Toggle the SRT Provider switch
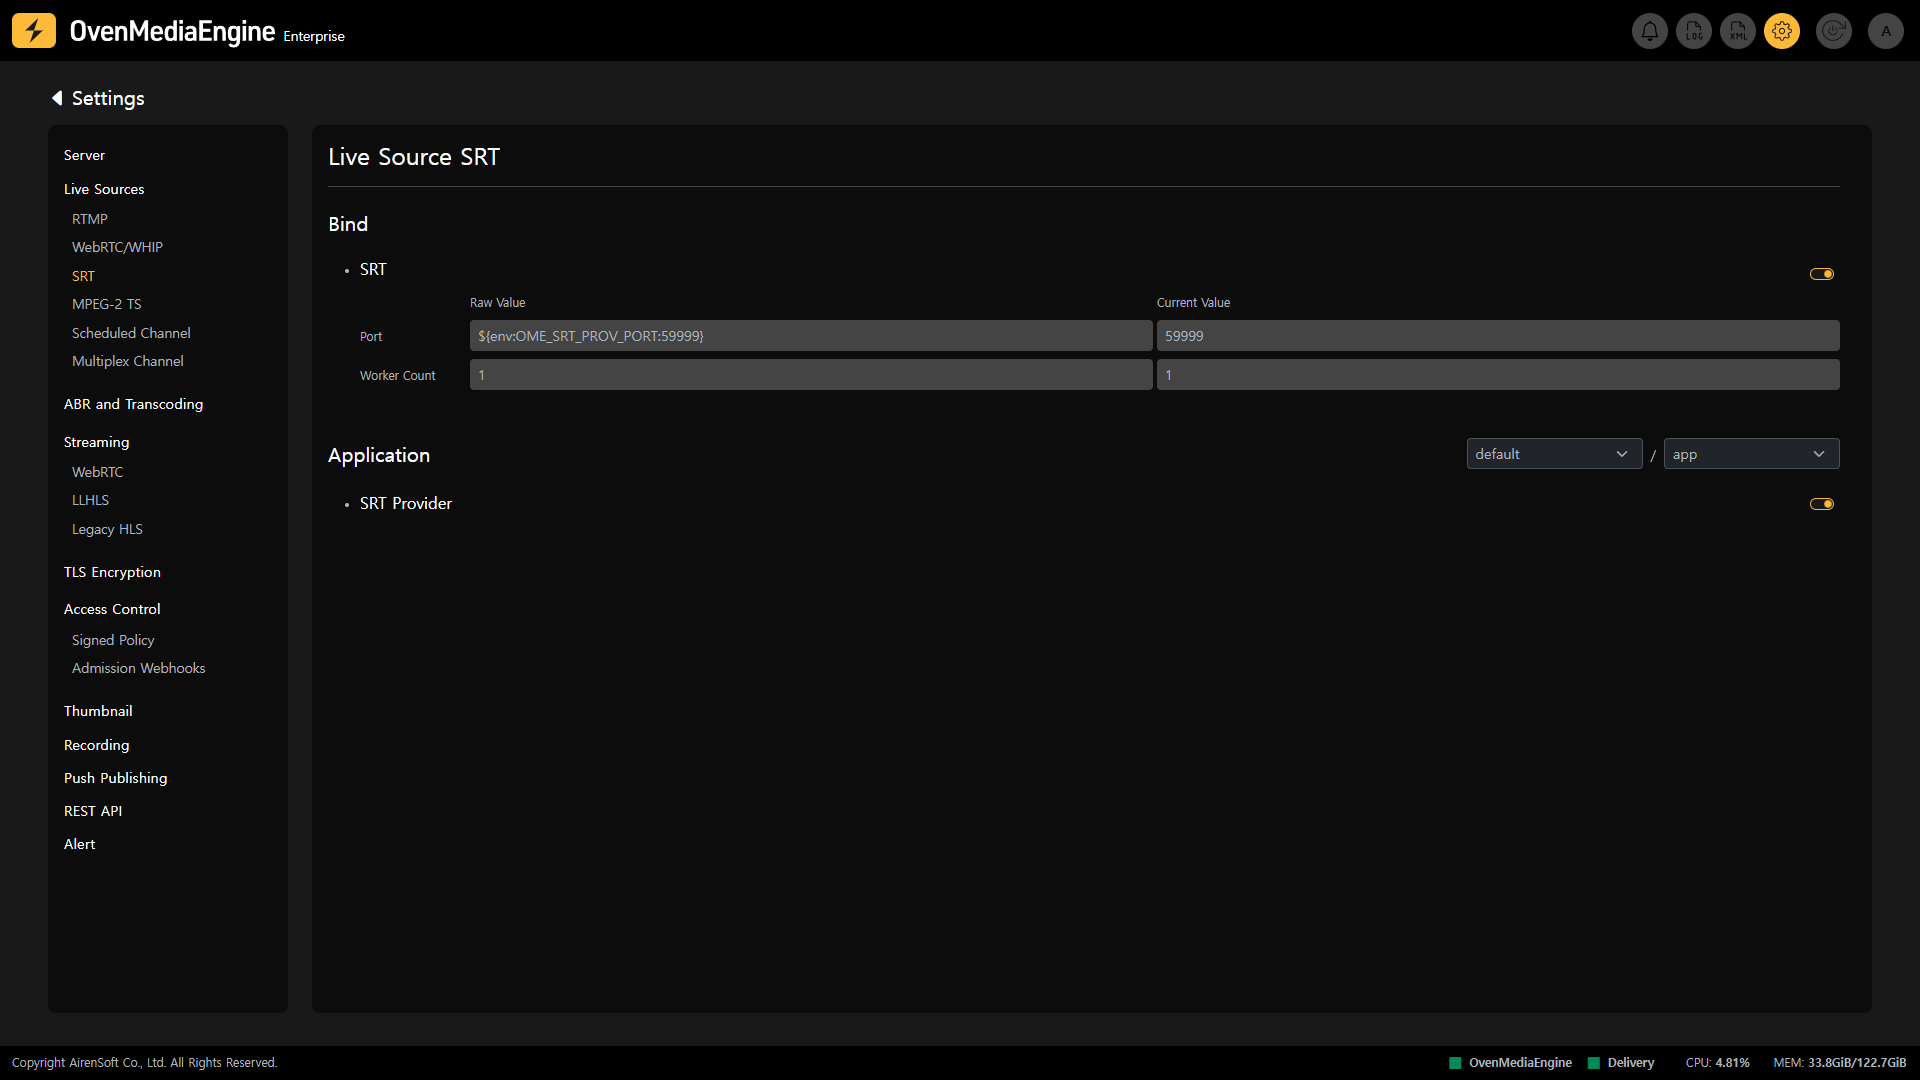 click(1821, 504)
